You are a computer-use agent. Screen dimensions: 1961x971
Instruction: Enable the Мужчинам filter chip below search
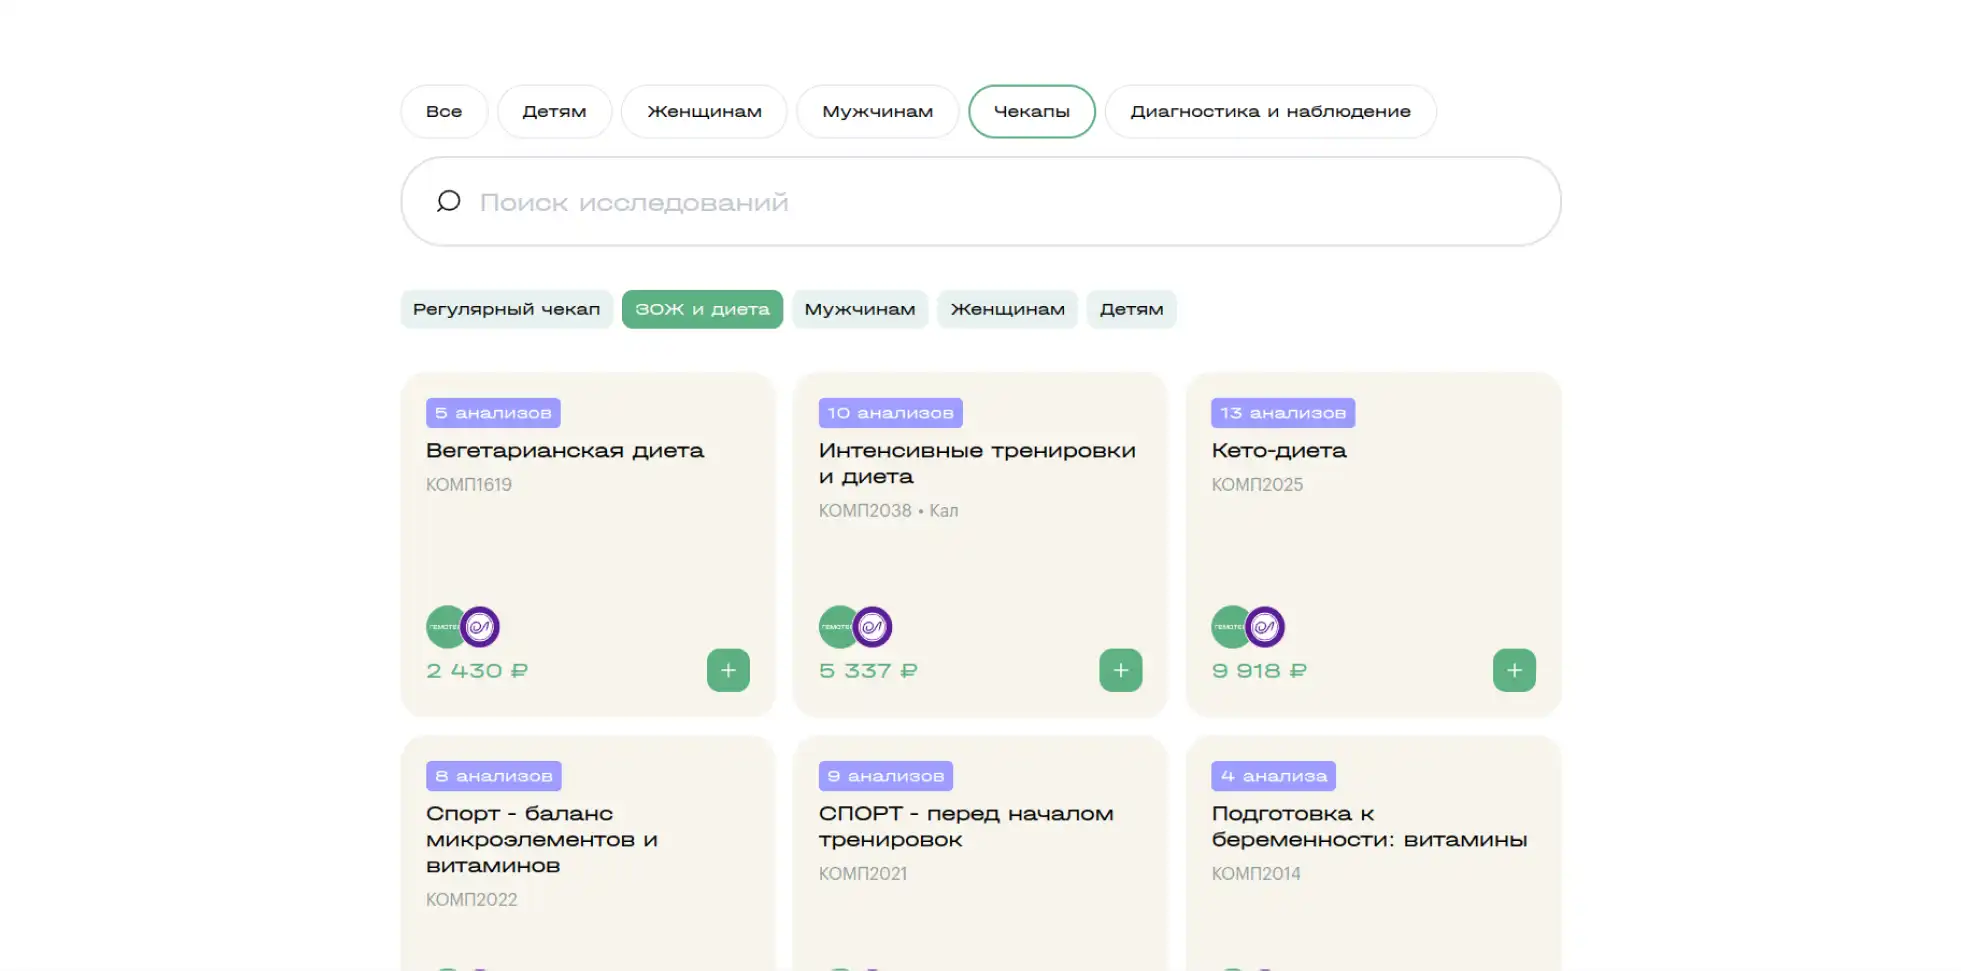pyautogui.click(x=859, y=309)
